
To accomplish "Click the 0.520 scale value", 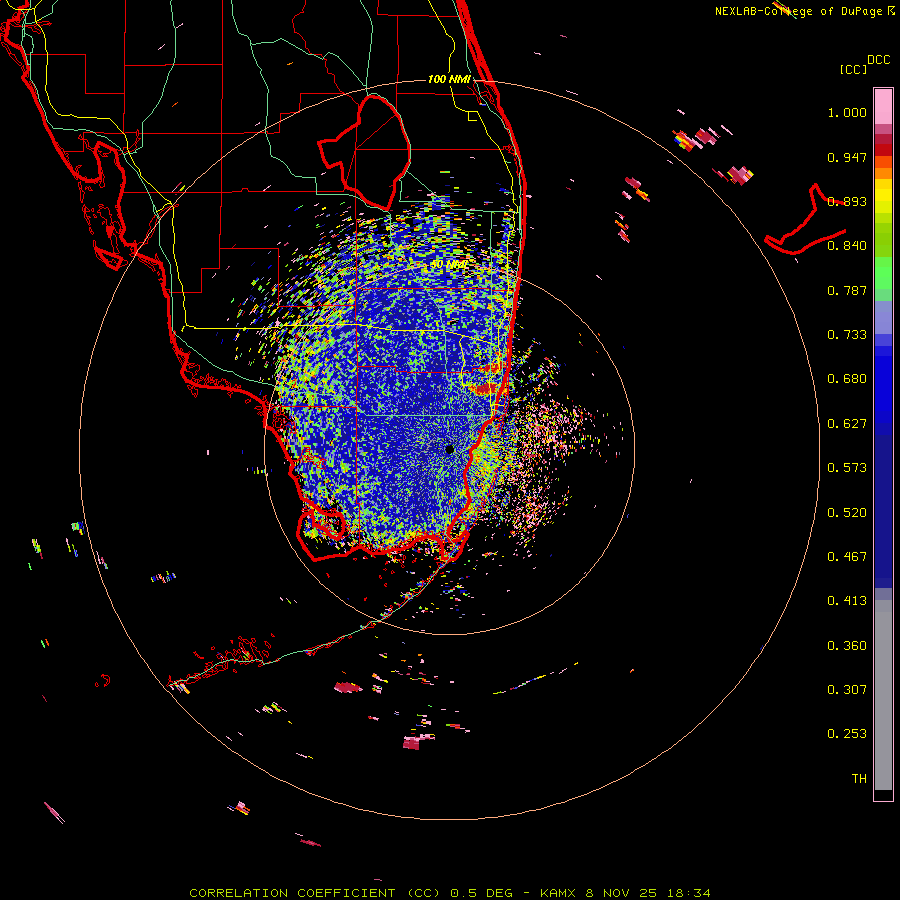I will pos(847,513).
